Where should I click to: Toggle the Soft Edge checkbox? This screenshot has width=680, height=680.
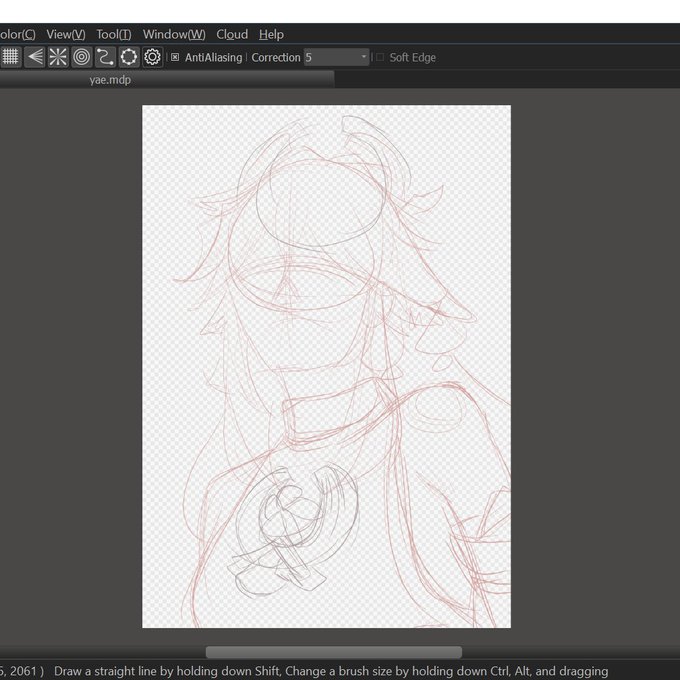380,57
